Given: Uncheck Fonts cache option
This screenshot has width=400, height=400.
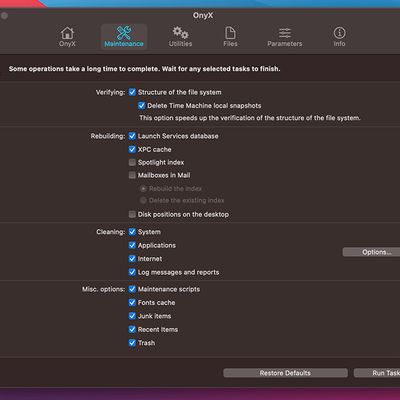Looking at the screenshot, I should 132,303.
